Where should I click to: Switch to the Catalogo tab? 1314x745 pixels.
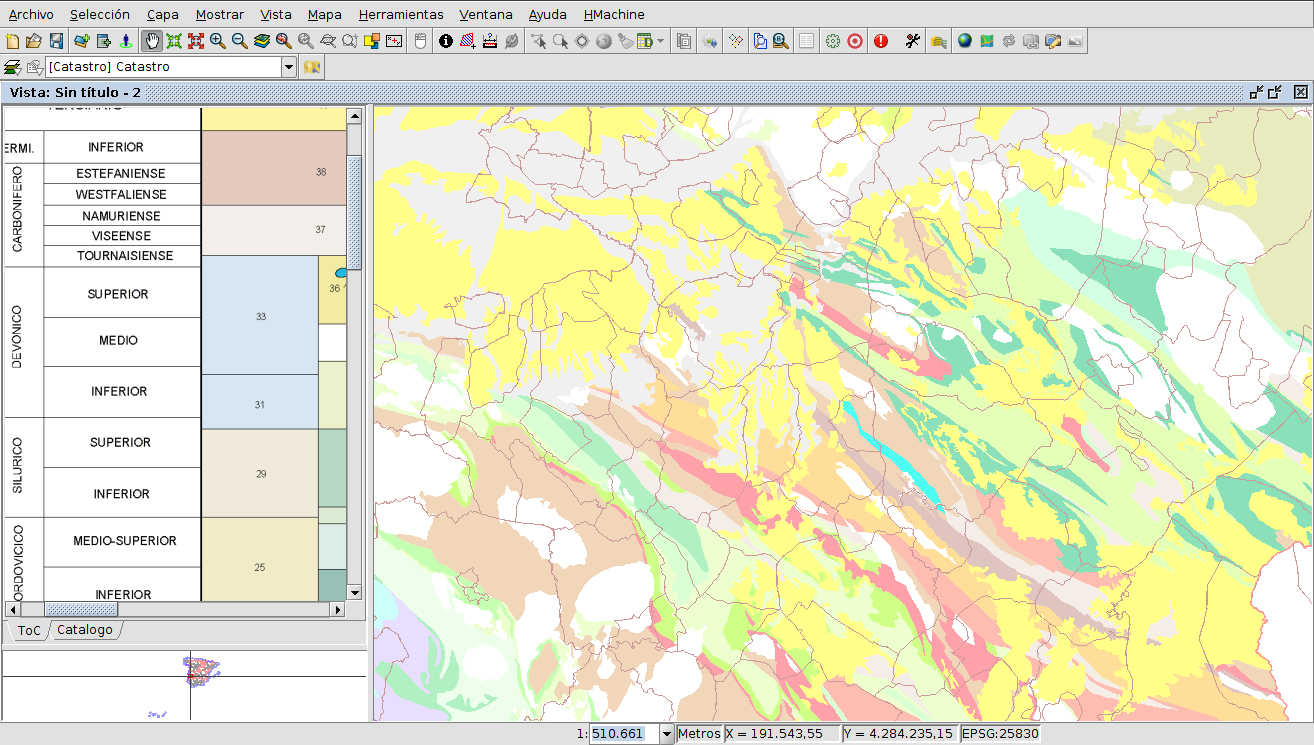(85, 630)
